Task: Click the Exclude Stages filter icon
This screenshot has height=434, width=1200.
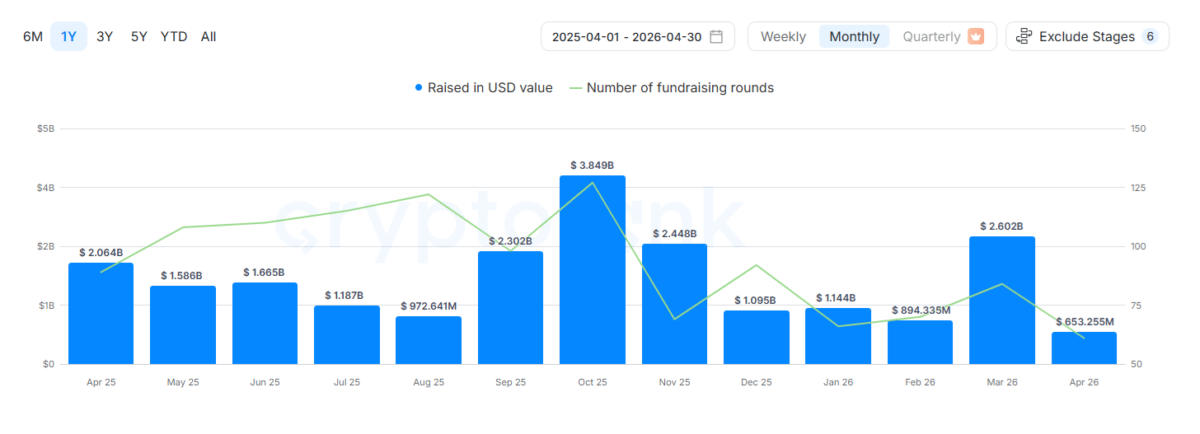Action: pos(1024,37)
